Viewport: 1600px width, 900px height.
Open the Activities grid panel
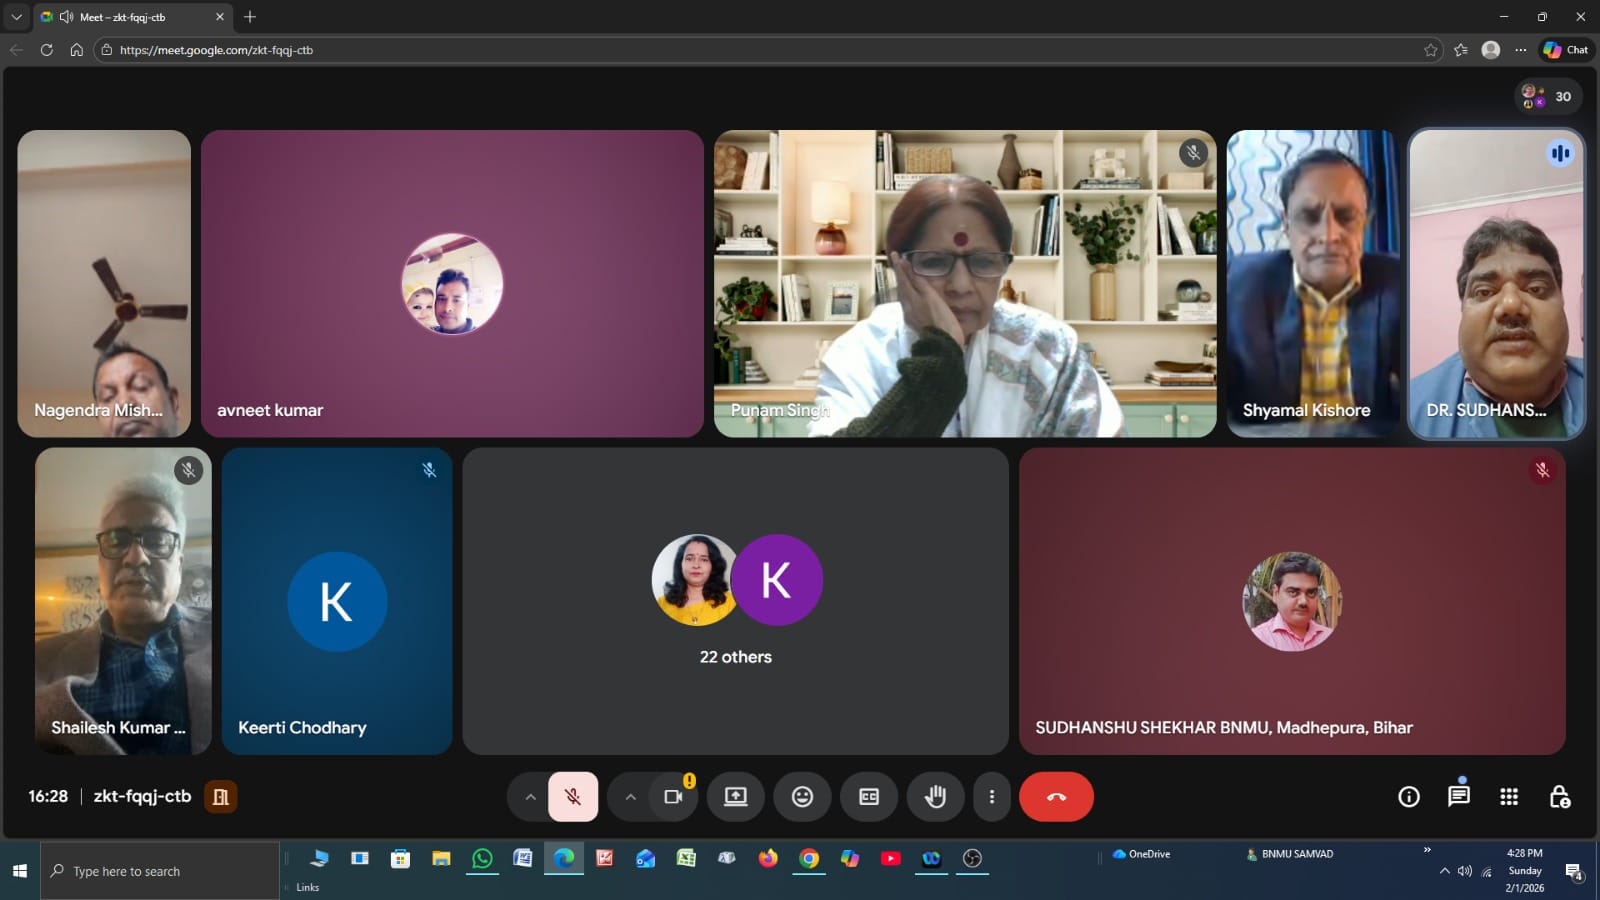[x=1509, y=797]
